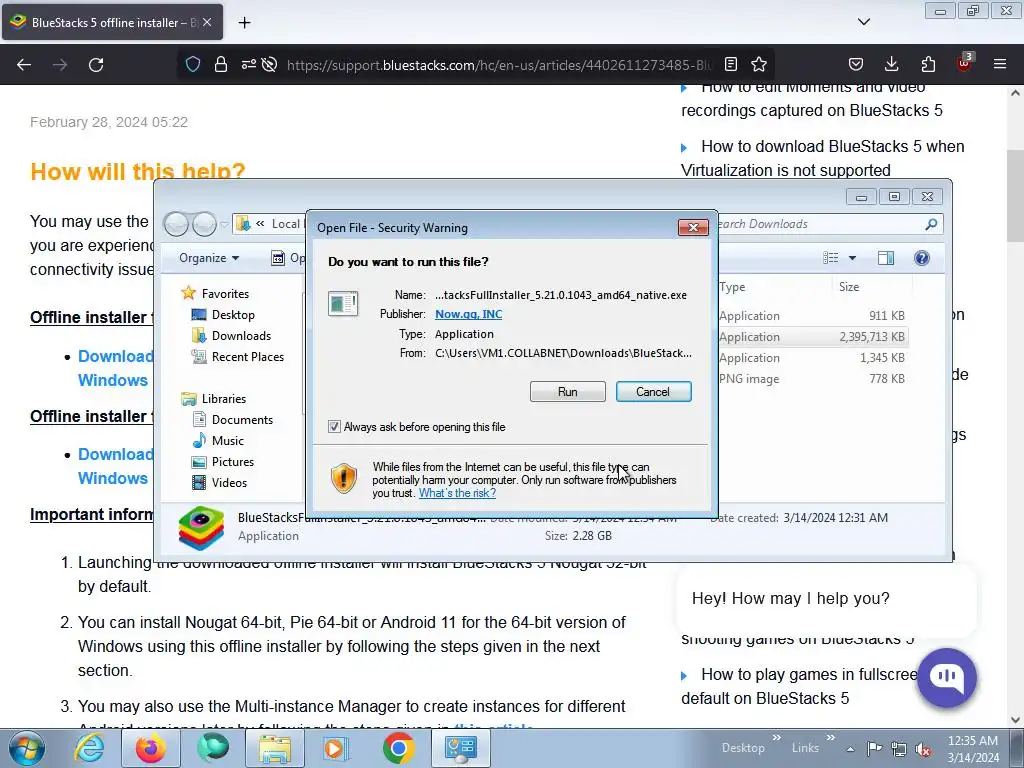The height and width of the screenshot is (768, 1024).
Task: Sort files by the Type column header
Action: click(775, 287)
